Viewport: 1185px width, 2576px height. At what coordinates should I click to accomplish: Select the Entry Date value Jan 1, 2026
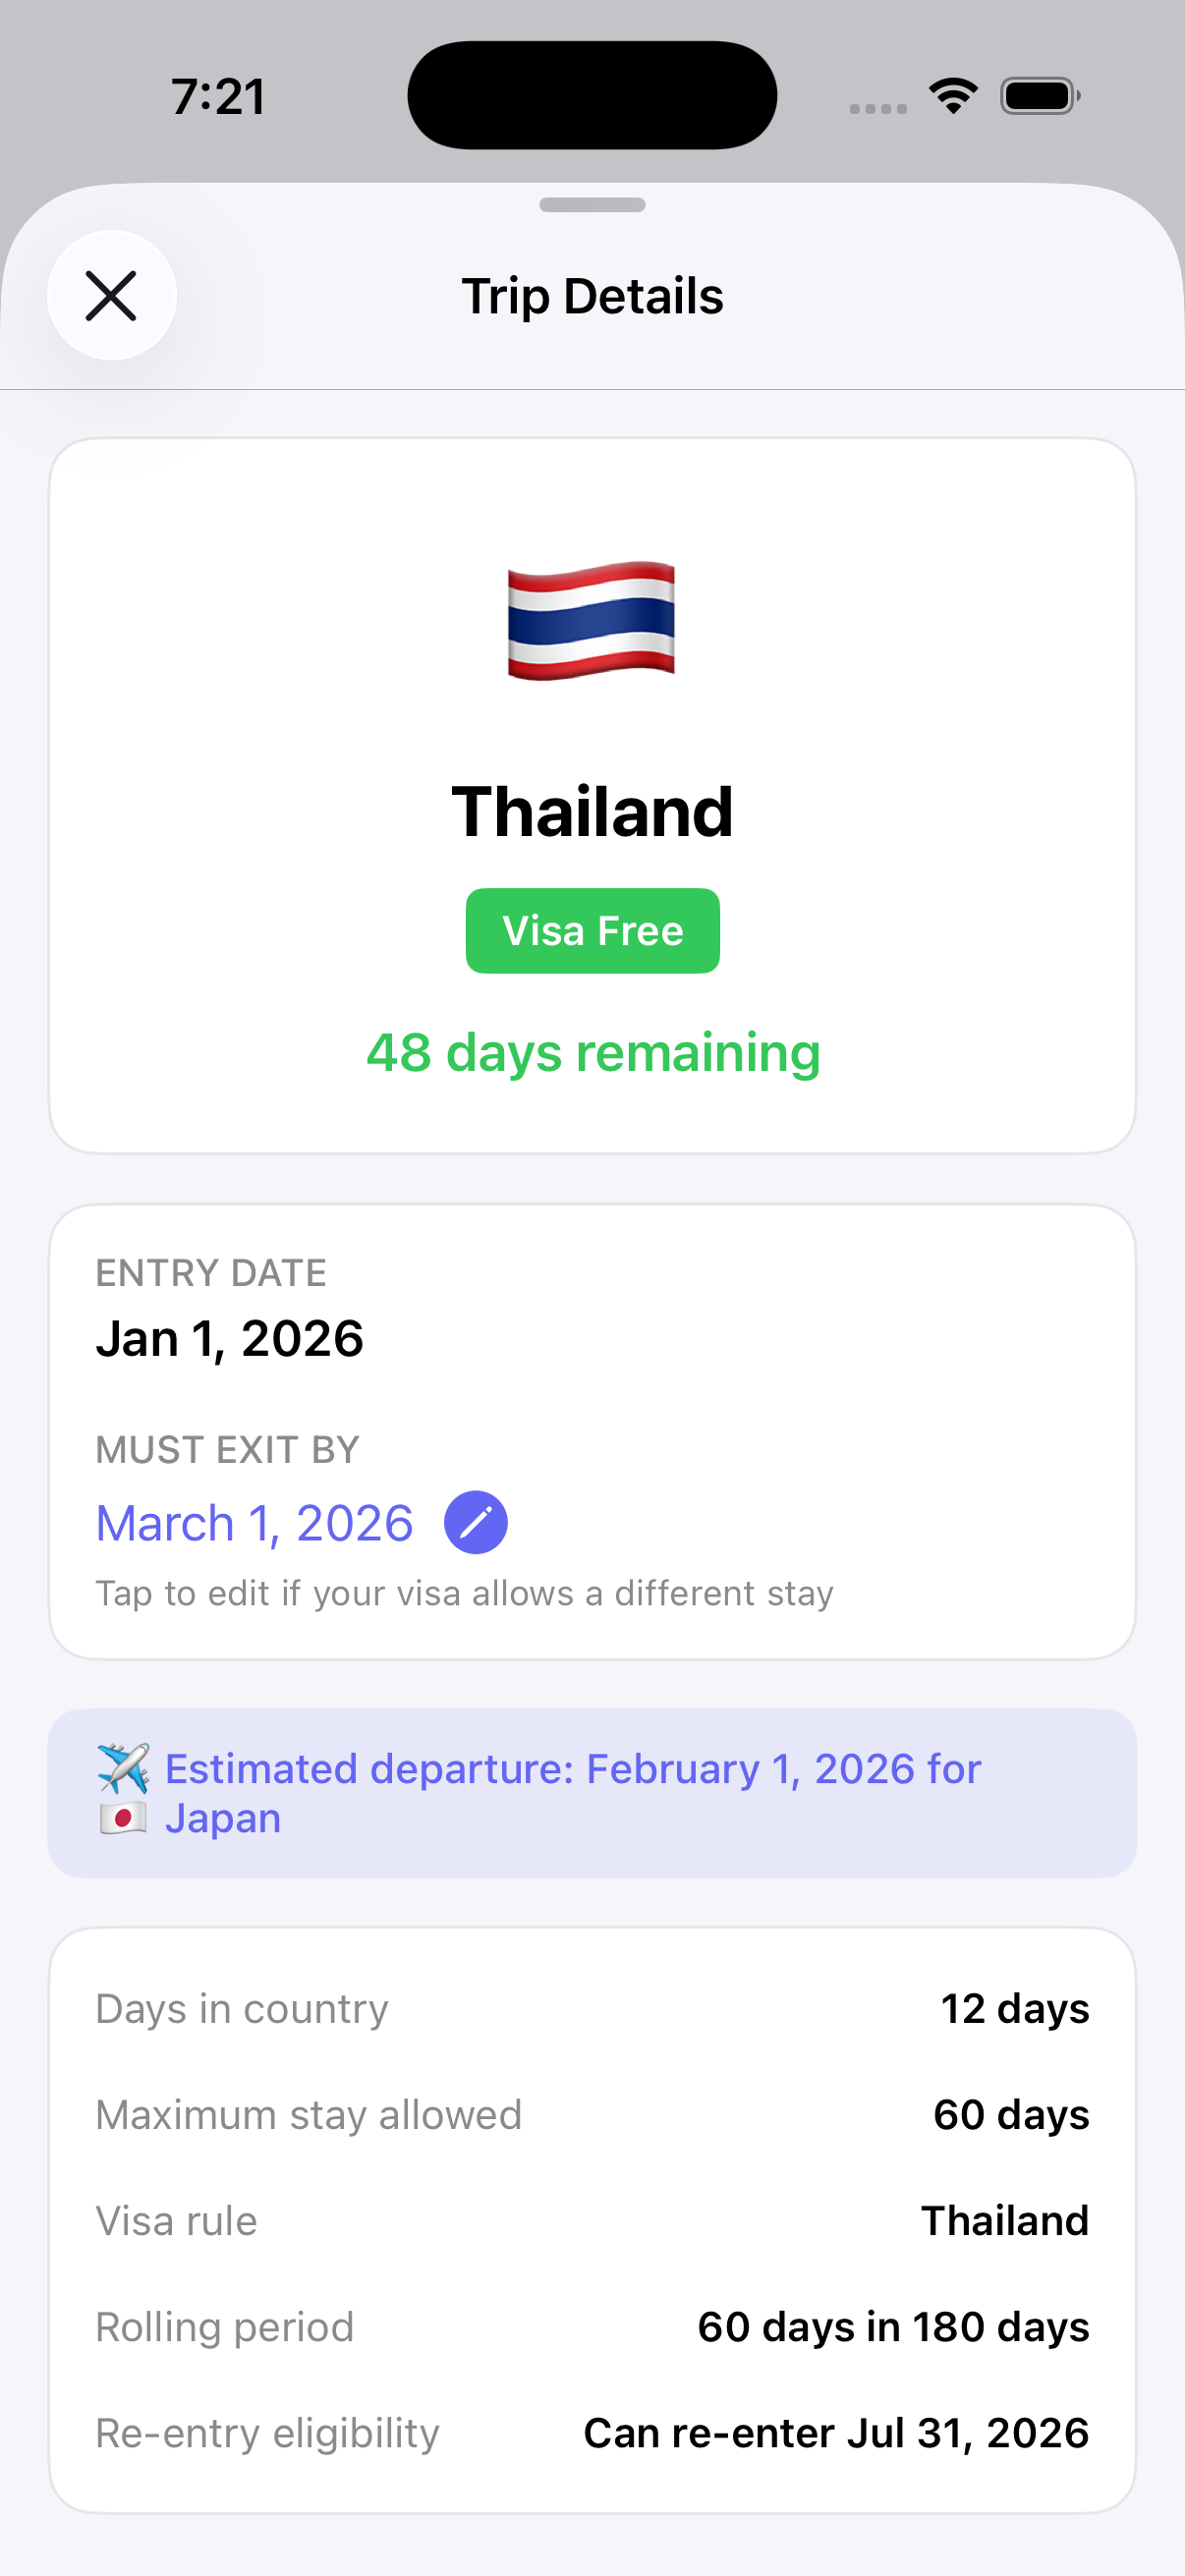coord(230,1338)
